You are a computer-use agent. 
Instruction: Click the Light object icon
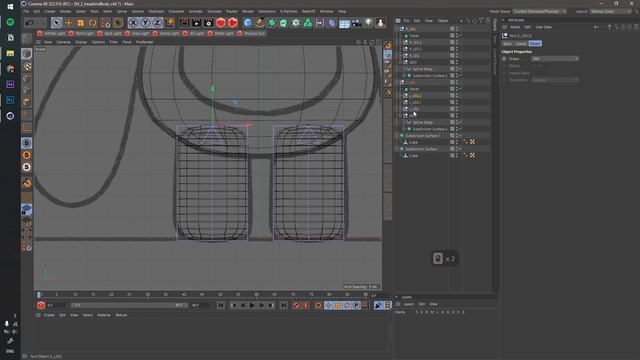coord(368,23)
